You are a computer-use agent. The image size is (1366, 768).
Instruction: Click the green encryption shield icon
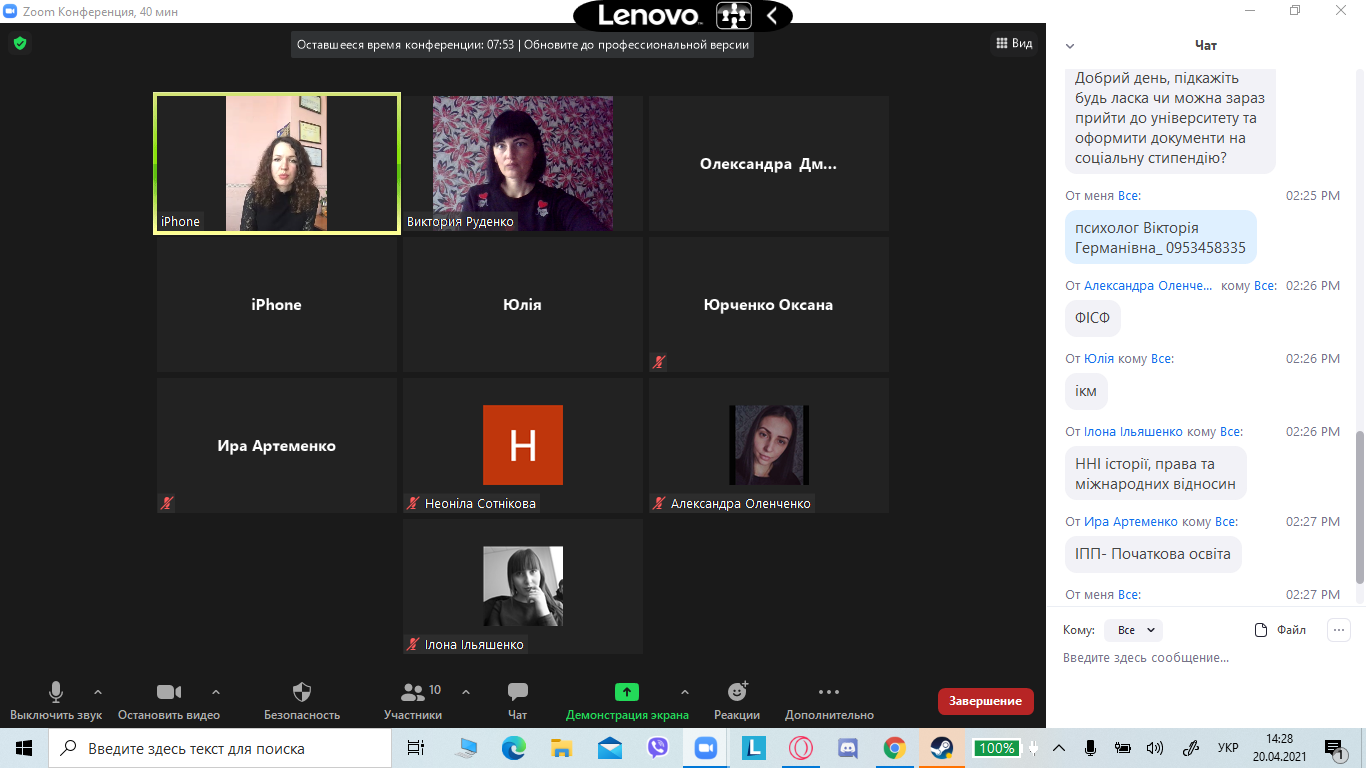[x=20, y=43]
